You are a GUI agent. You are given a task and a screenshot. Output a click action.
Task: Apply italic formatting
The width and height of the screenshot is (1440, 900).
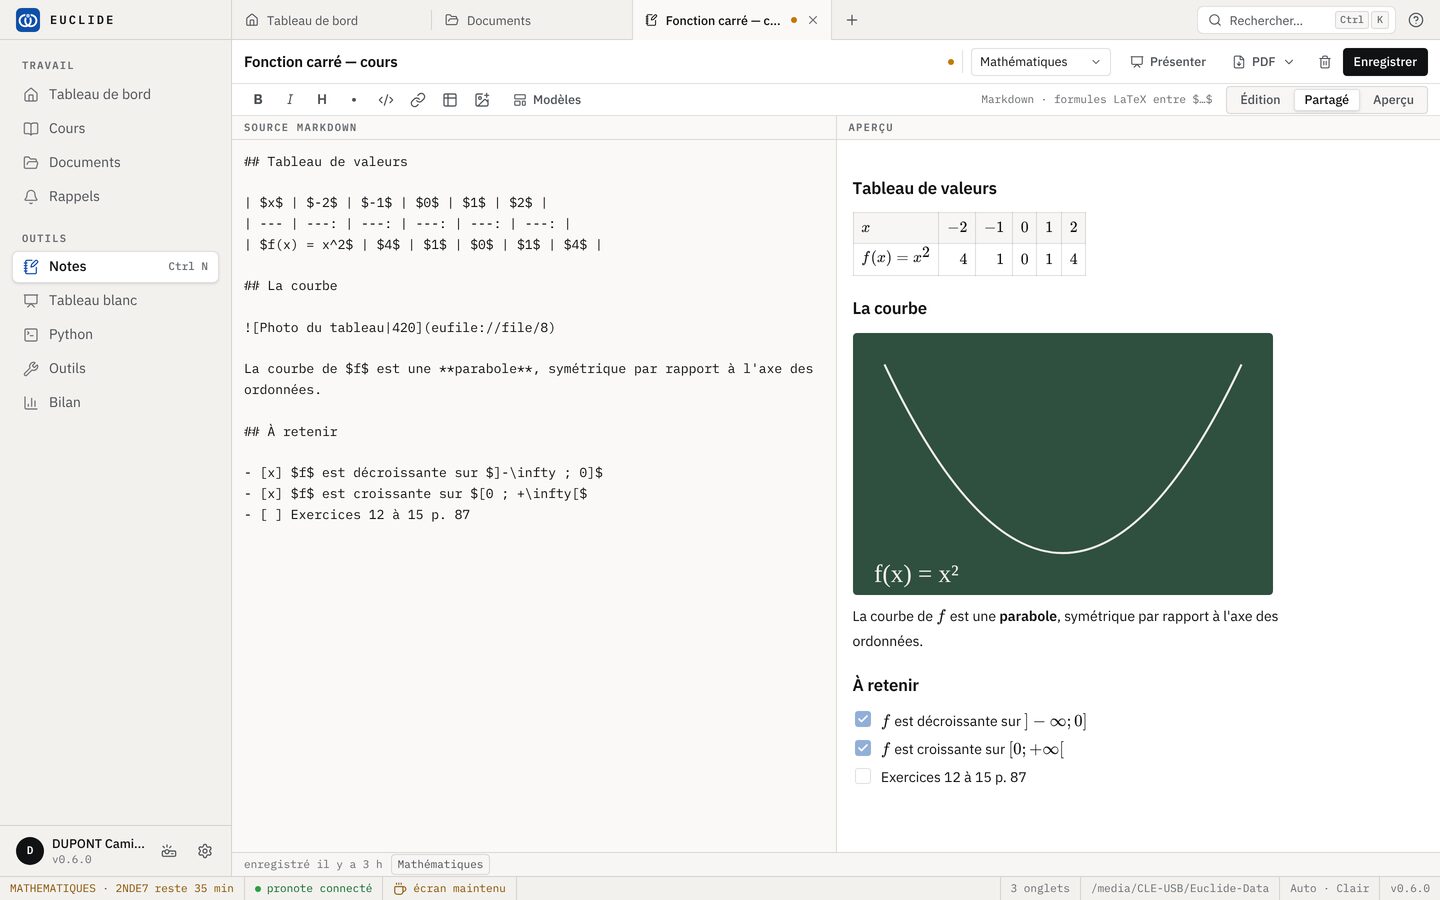(x=290, y=100)
